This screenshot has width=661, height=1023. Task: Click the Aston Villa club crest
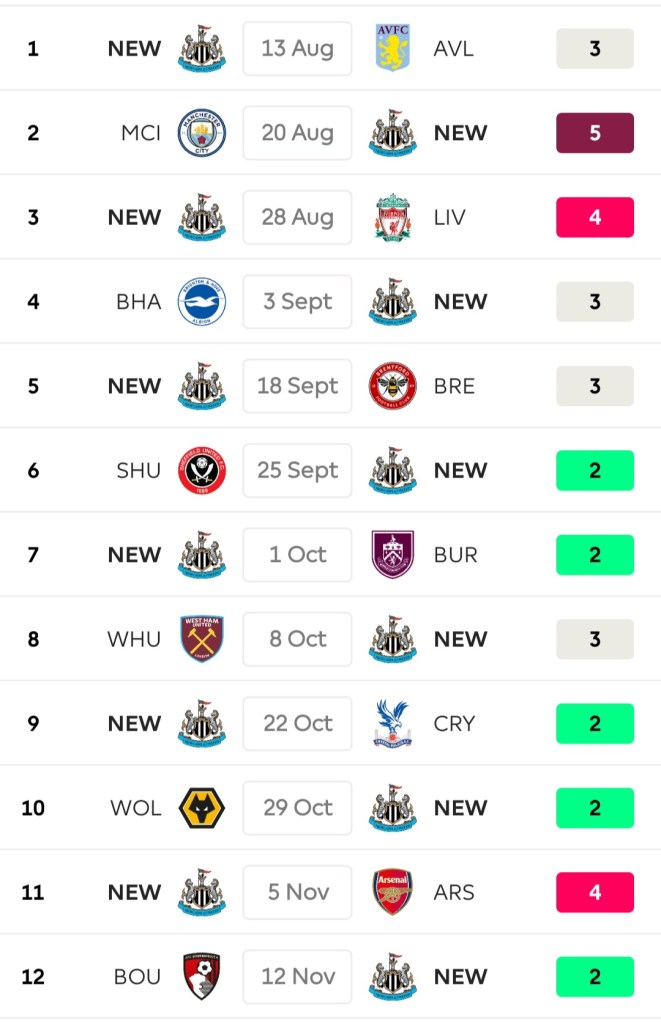point(392,49)
